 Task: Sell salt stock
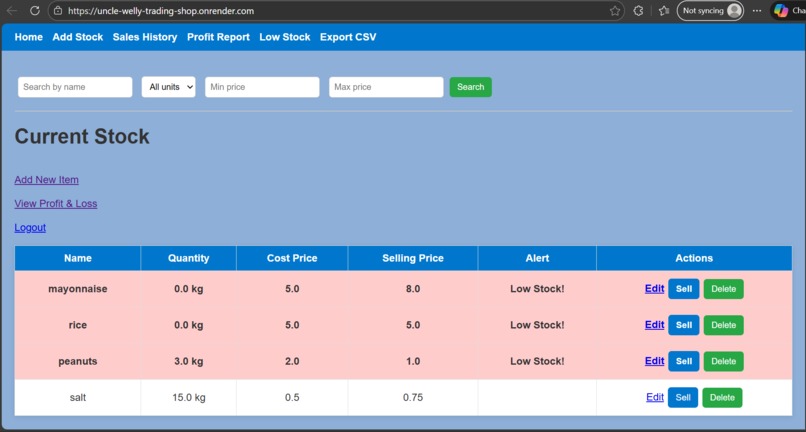(683, 398)
